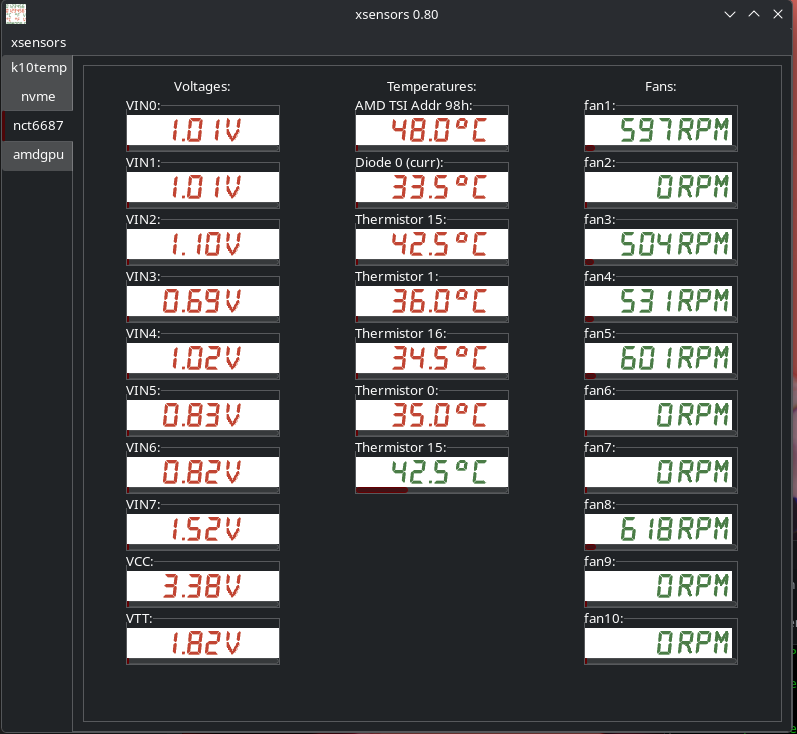Image resolution: width=797 pixels, height=734 pixels.
Task: Click the fan1 speed 597RPM
Action: tap(660, 130)
